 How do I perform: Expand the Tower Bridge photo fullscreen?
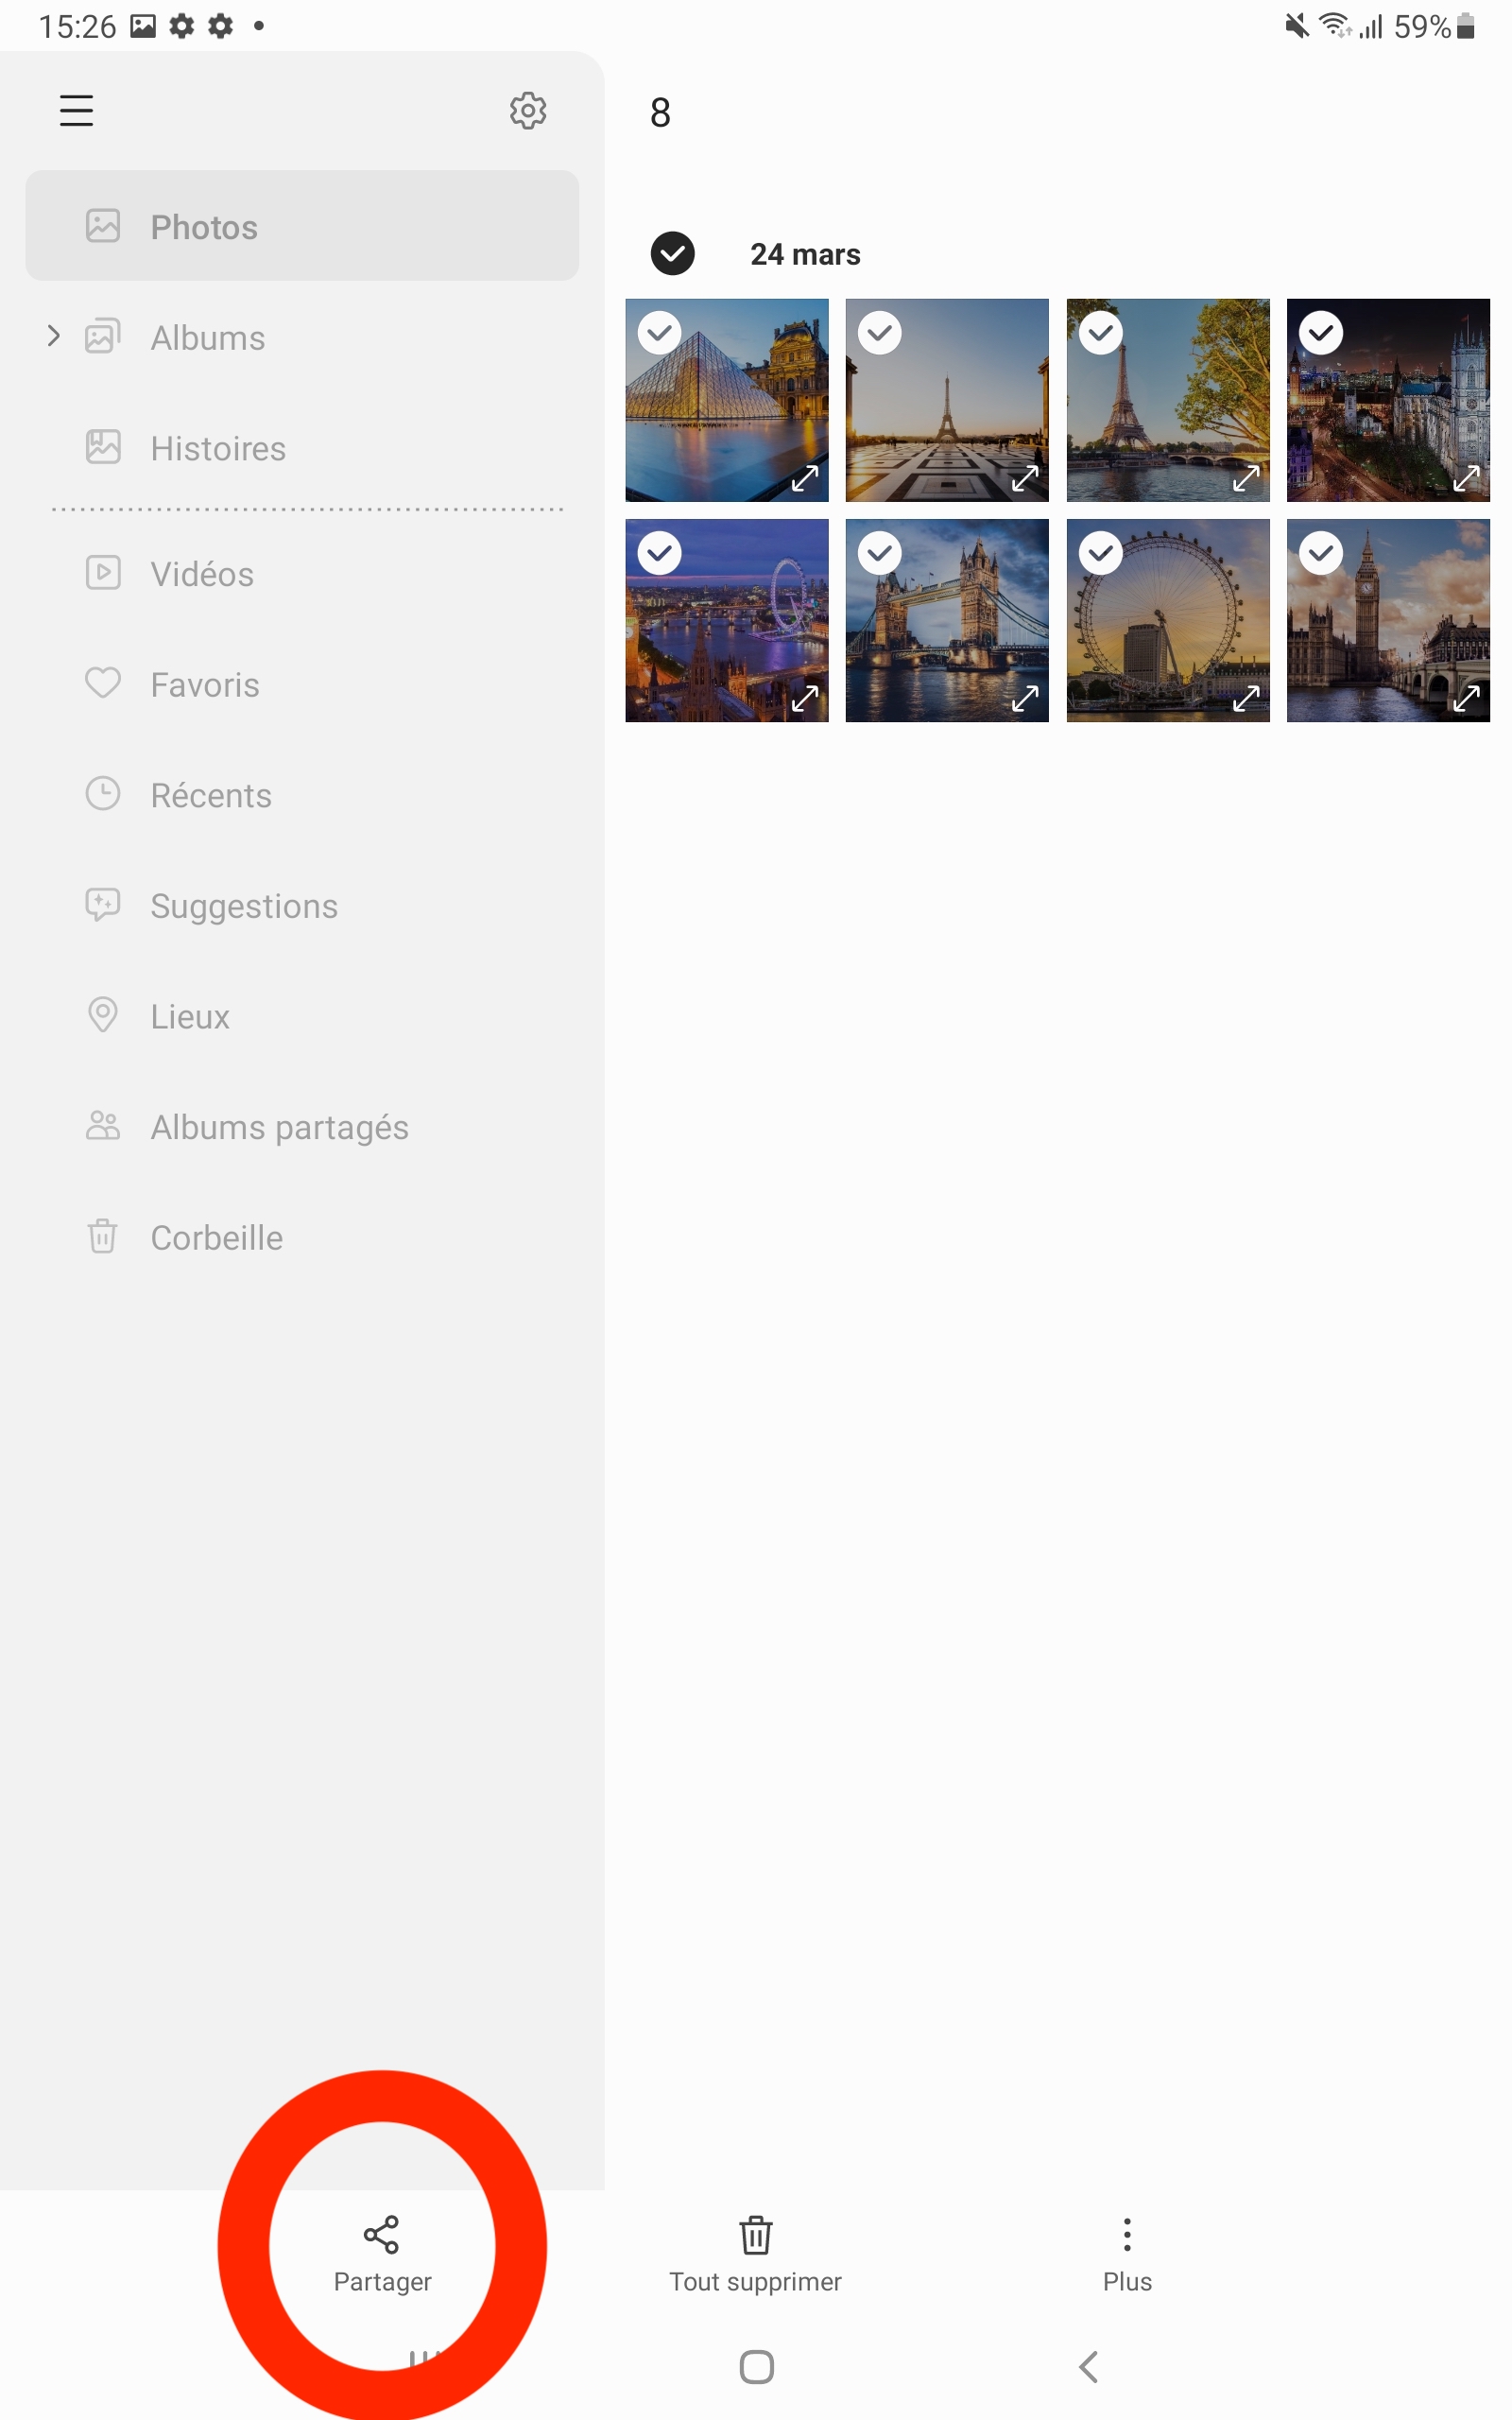1025,699
